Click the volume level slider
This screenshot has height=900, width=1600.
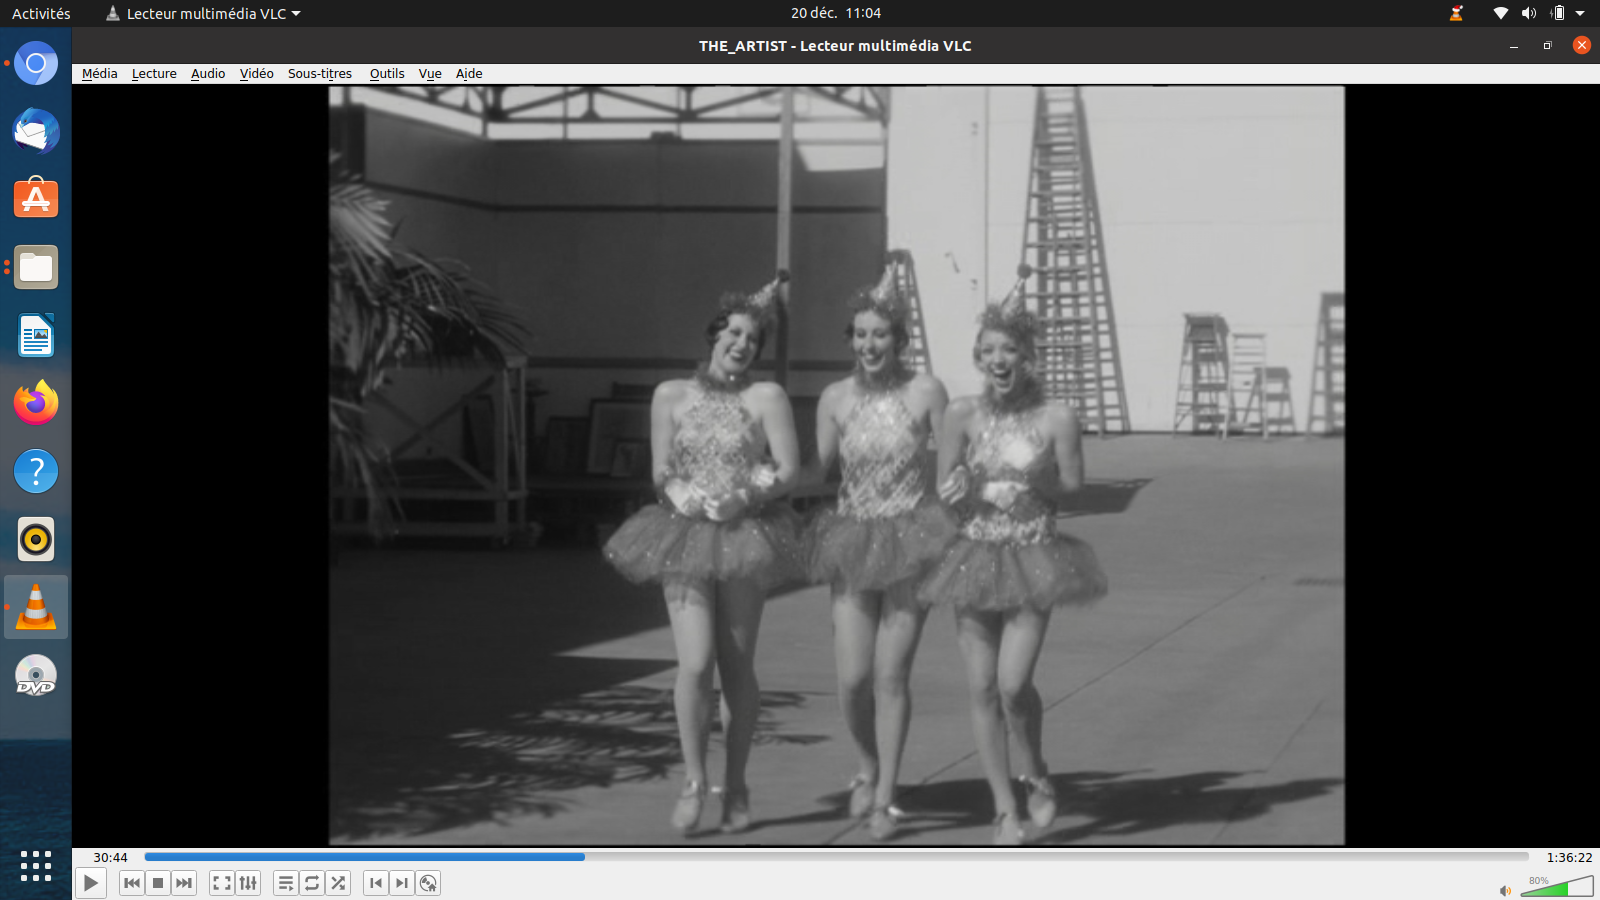(1558, 887)
